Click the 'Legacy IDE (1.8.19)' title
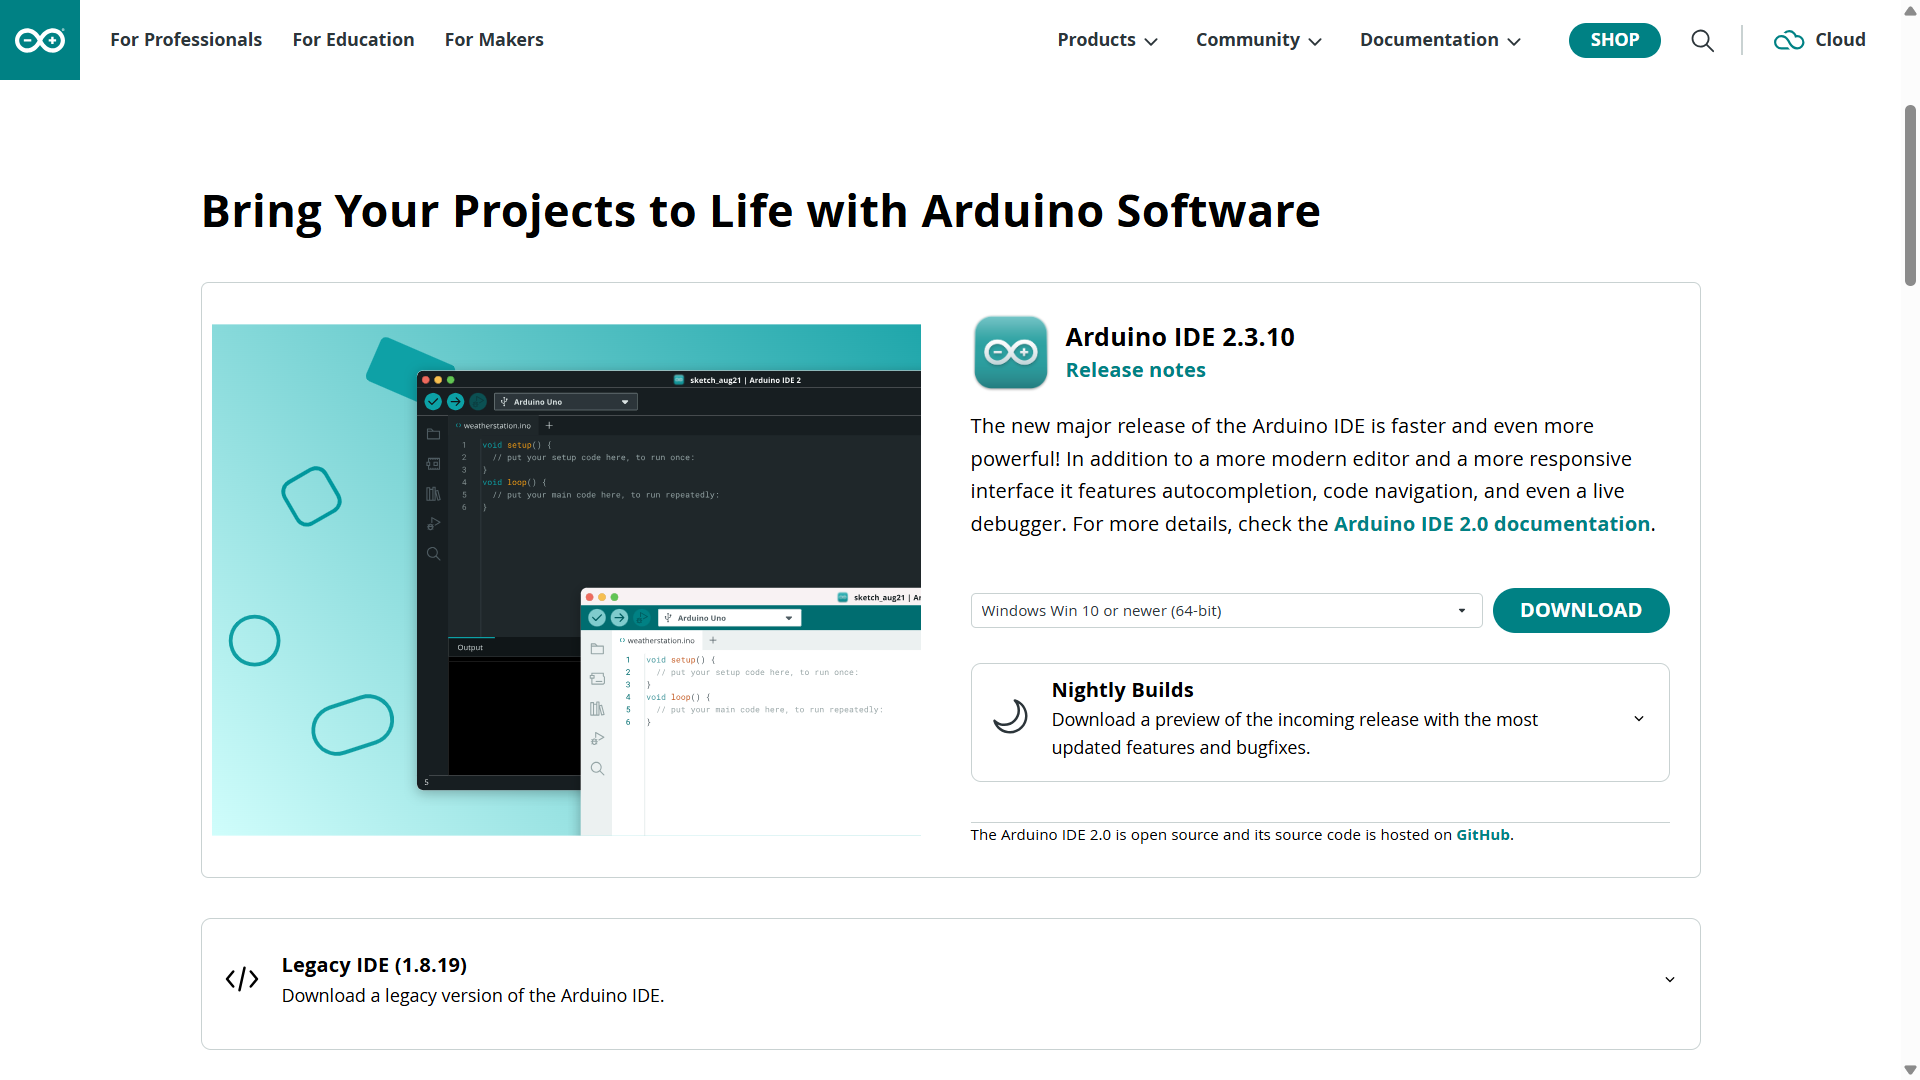 [x=374, y=965]
